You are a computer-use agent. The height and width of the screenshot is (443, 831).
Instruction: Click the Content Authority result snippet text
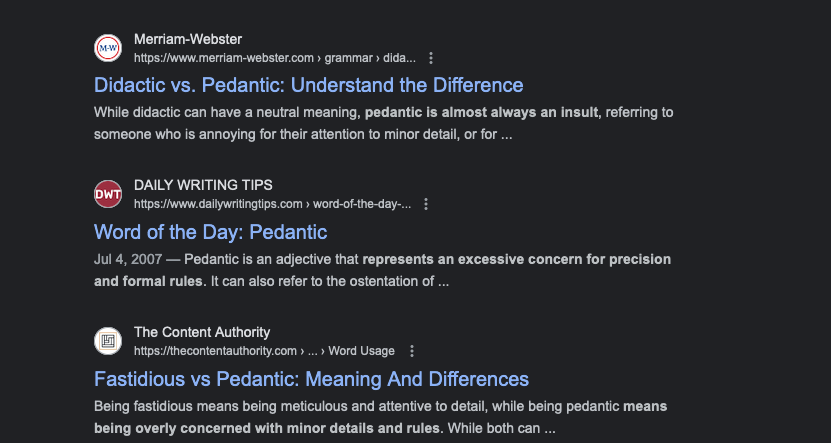click(300, 428)
